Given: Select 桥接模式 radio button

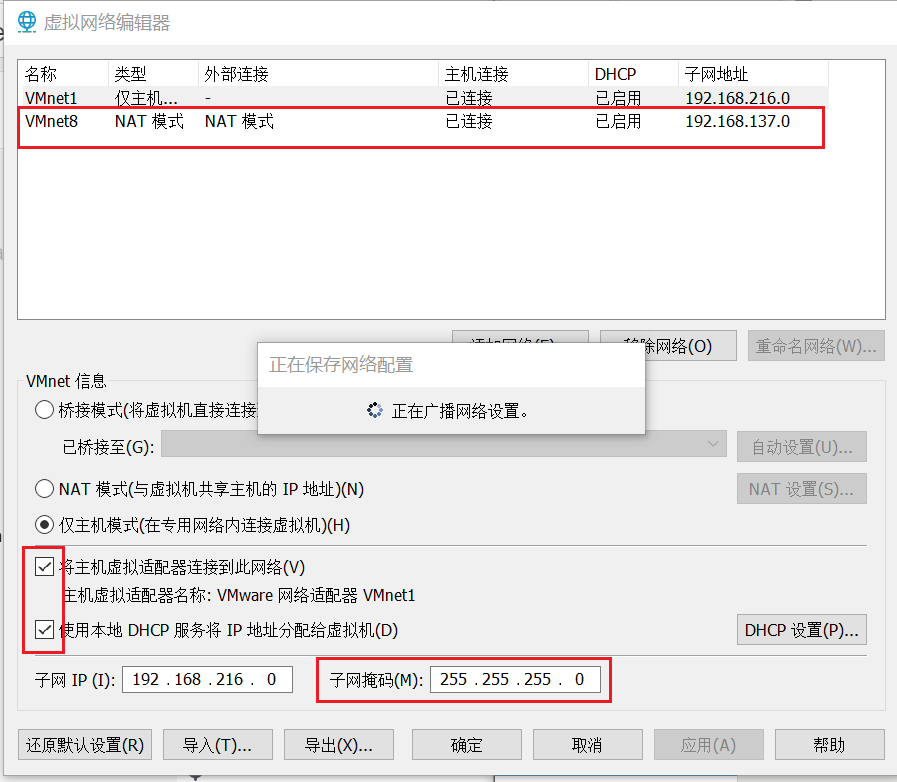Looking at the screenshot, I should (43, 409).
